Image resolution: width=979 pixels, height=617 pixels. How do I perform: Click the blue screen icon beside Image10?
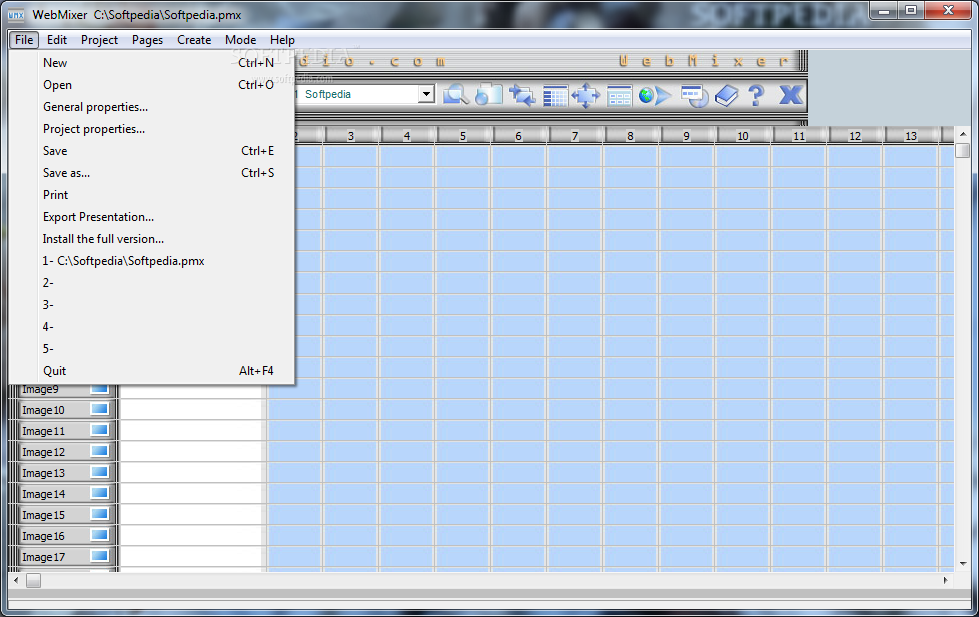pyautogui.click(x=100, y=409)
